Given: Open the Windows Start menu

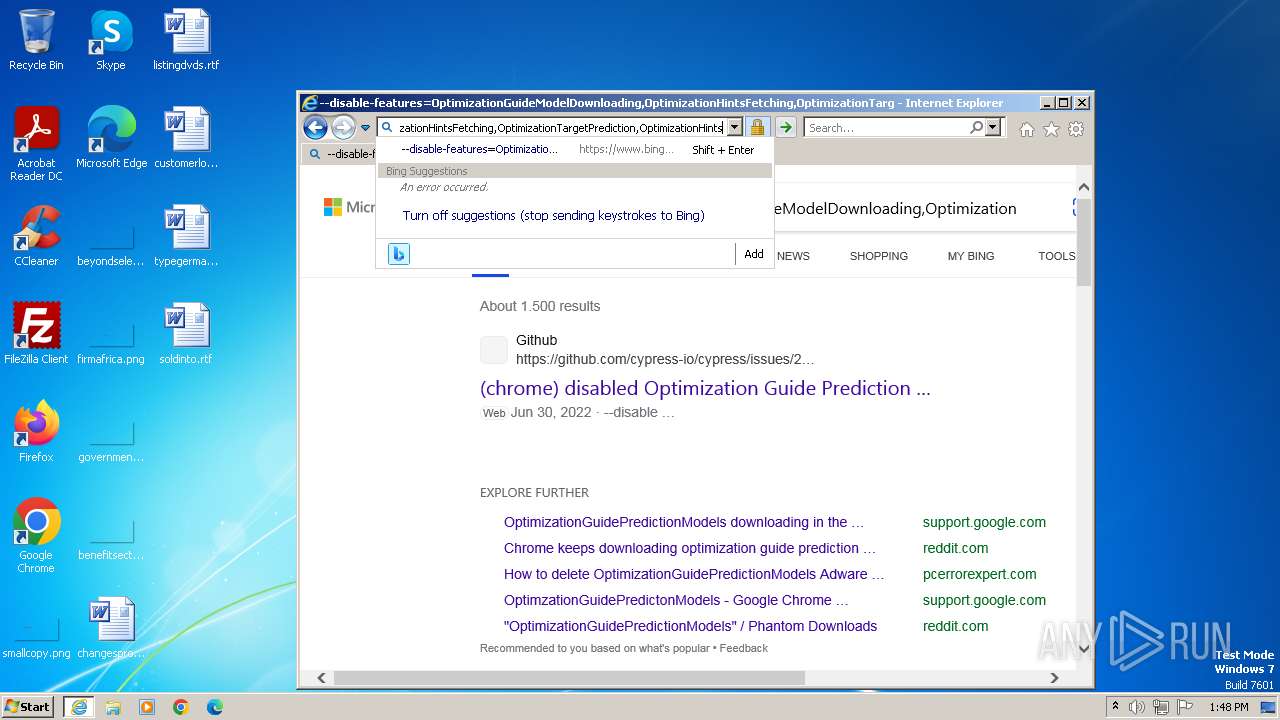Looking at the screenshot, I should coord(28,706).
